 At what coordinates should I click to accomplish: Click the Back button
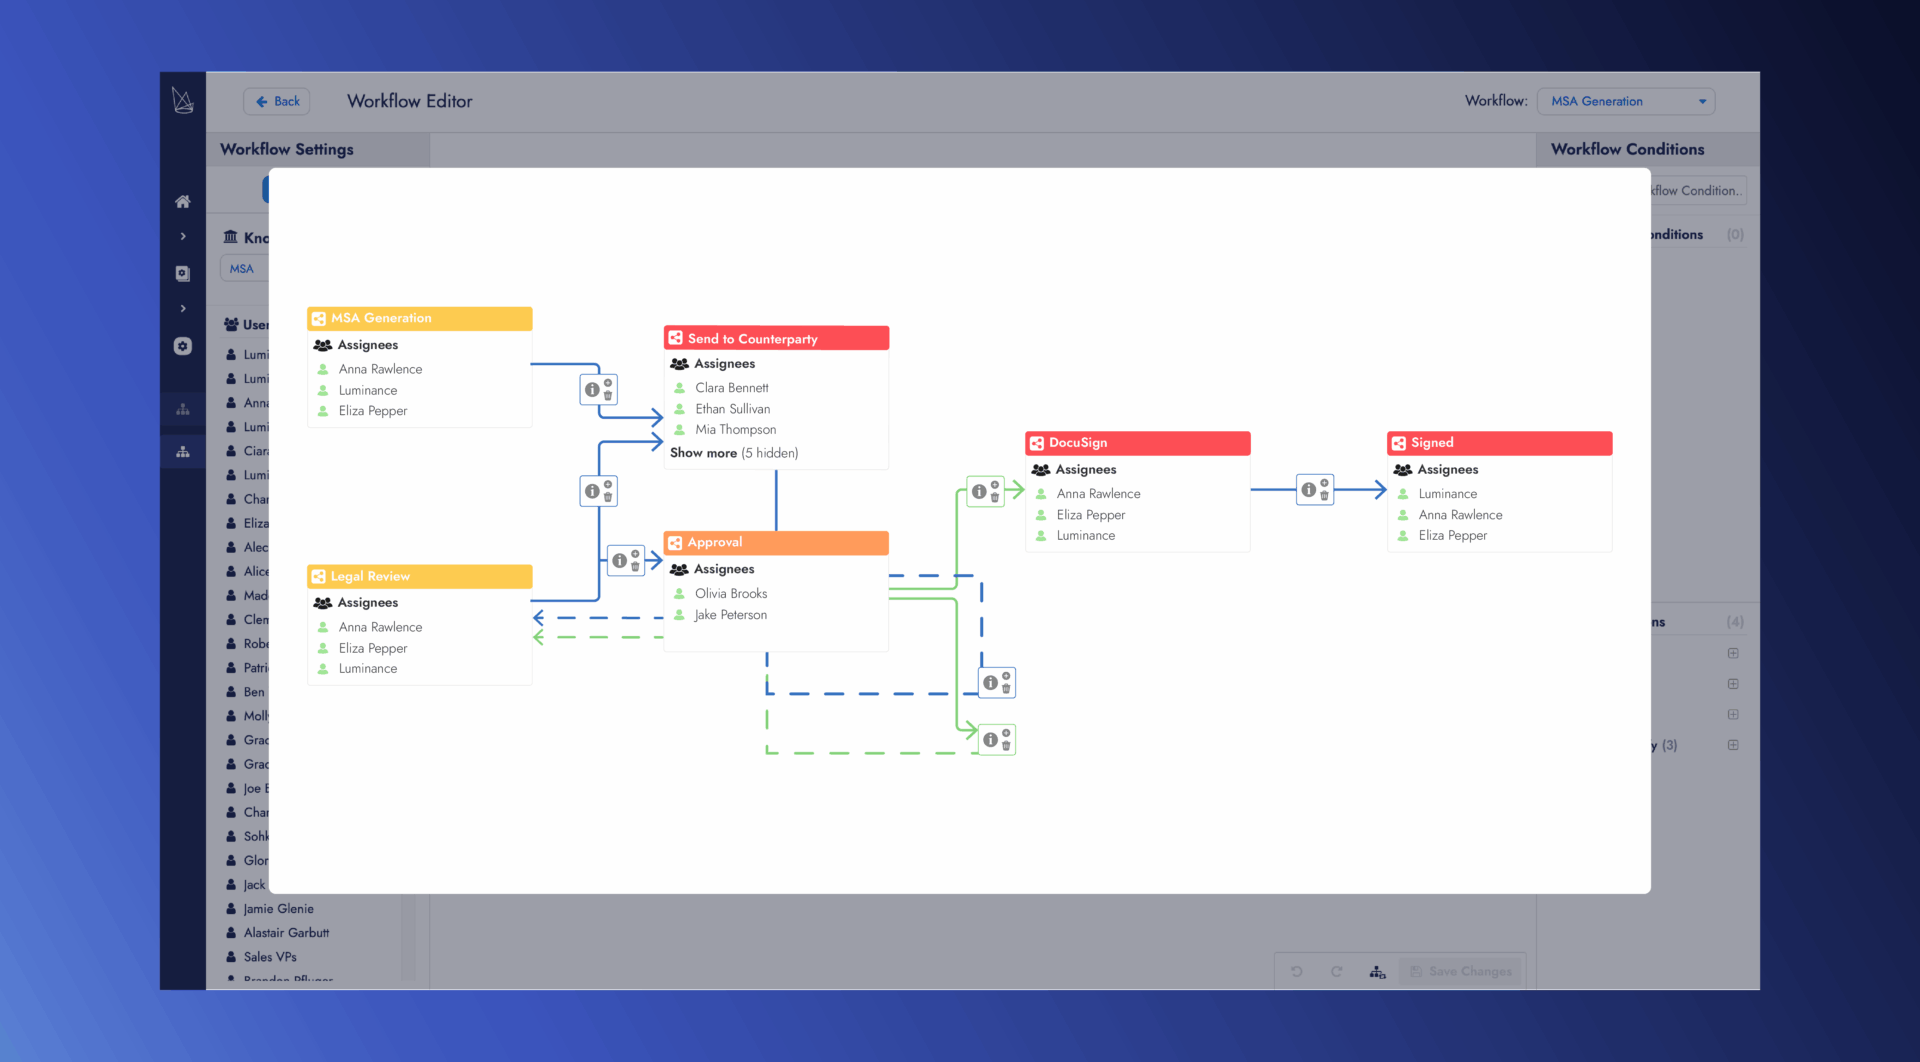(x=276, y=101)
